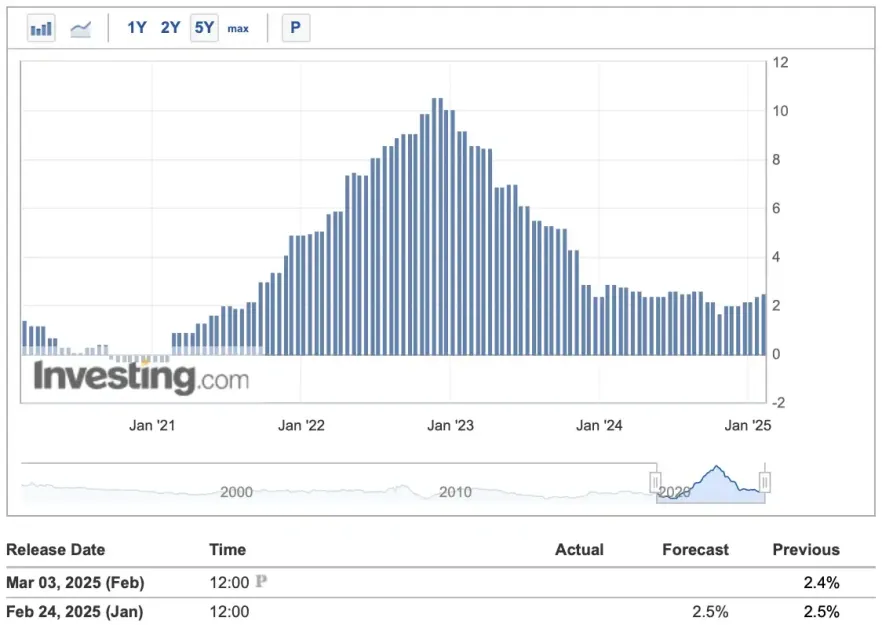Screen dimensions: 882x625
Task: Switch to bar chart view icon
Action: 41,28
